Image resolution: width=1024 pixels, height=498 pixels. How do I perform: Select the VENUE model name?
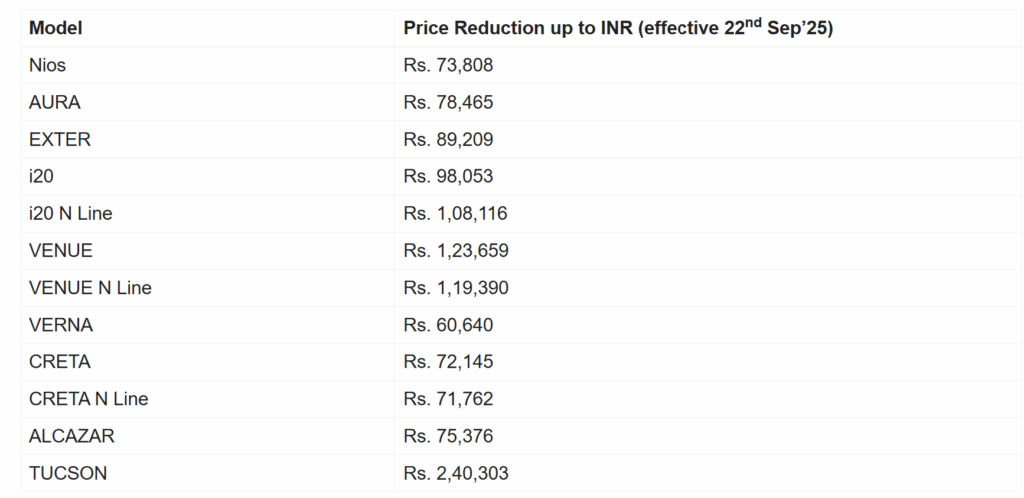(61, 250)
